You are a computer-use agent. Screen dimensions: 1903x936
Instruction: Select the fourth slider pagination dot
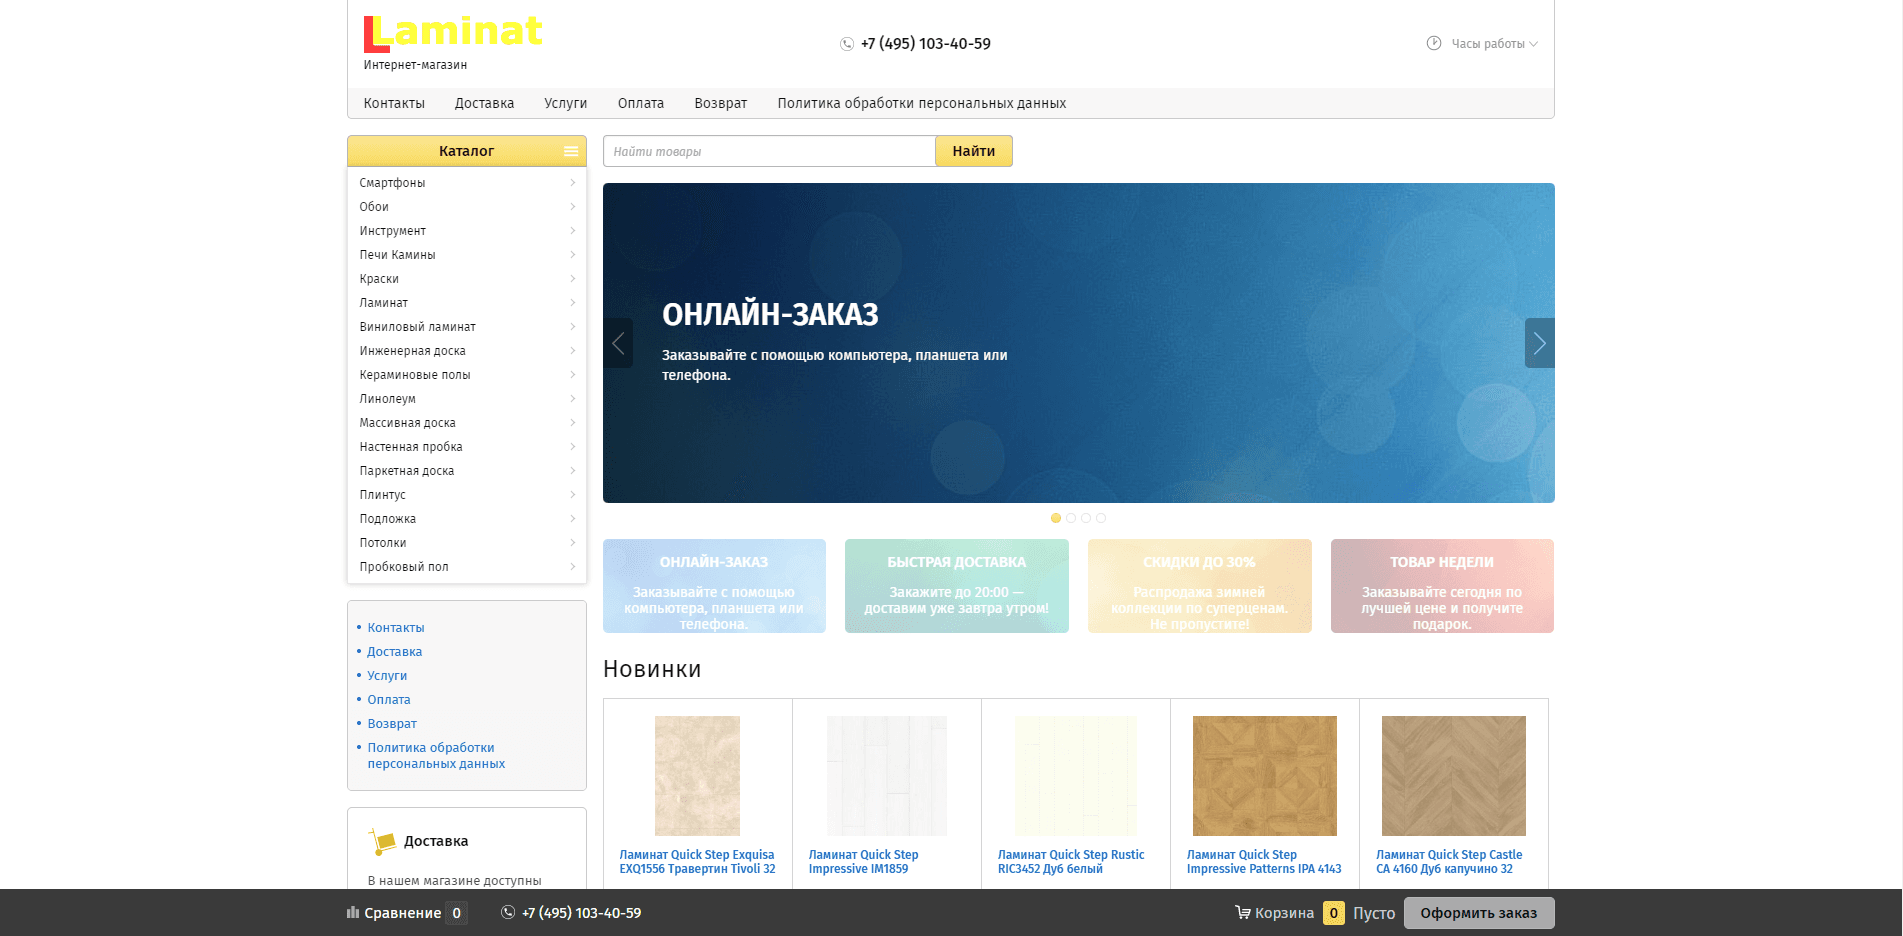coord(1101,518)
